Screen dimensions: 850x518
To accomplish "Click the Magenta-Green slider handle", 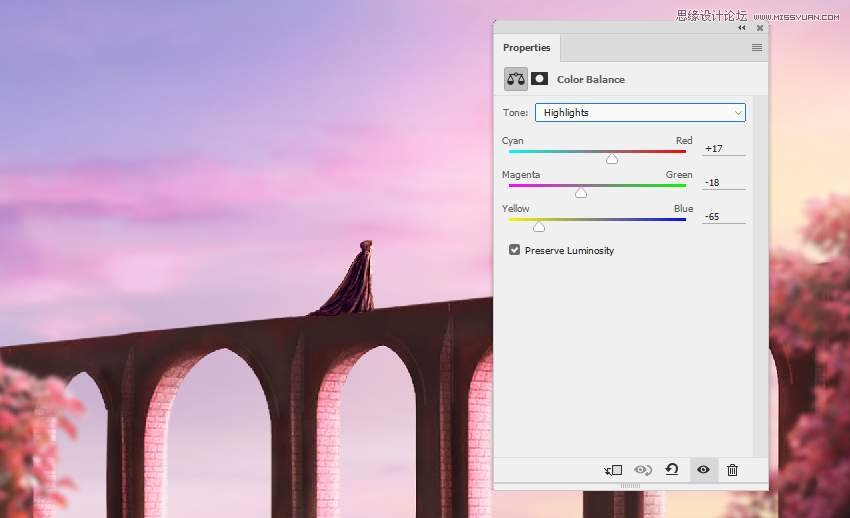I will [x=581, y=193].
